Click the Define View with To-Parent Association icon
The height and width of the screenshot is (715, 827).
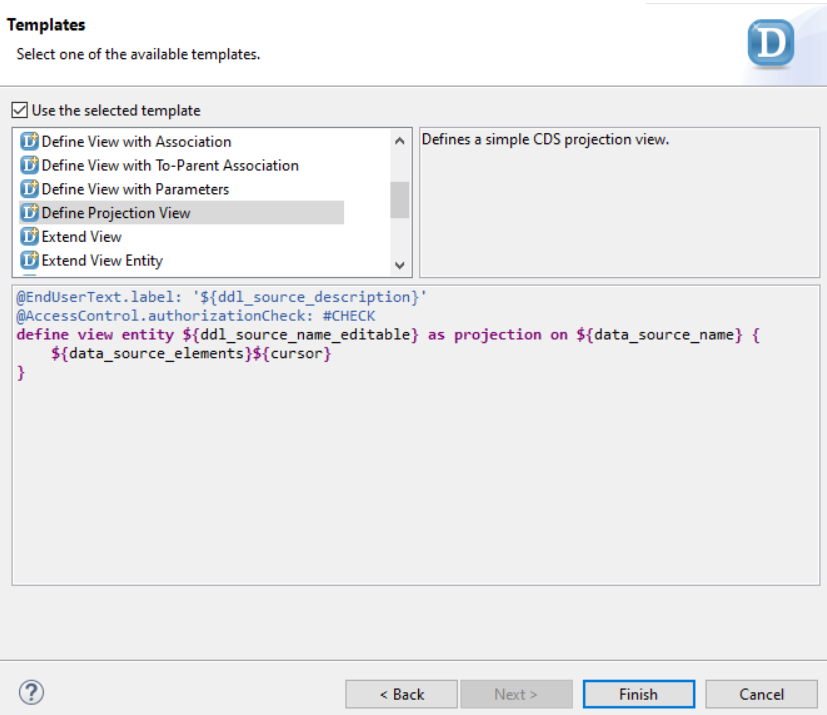tap(29, 166)
